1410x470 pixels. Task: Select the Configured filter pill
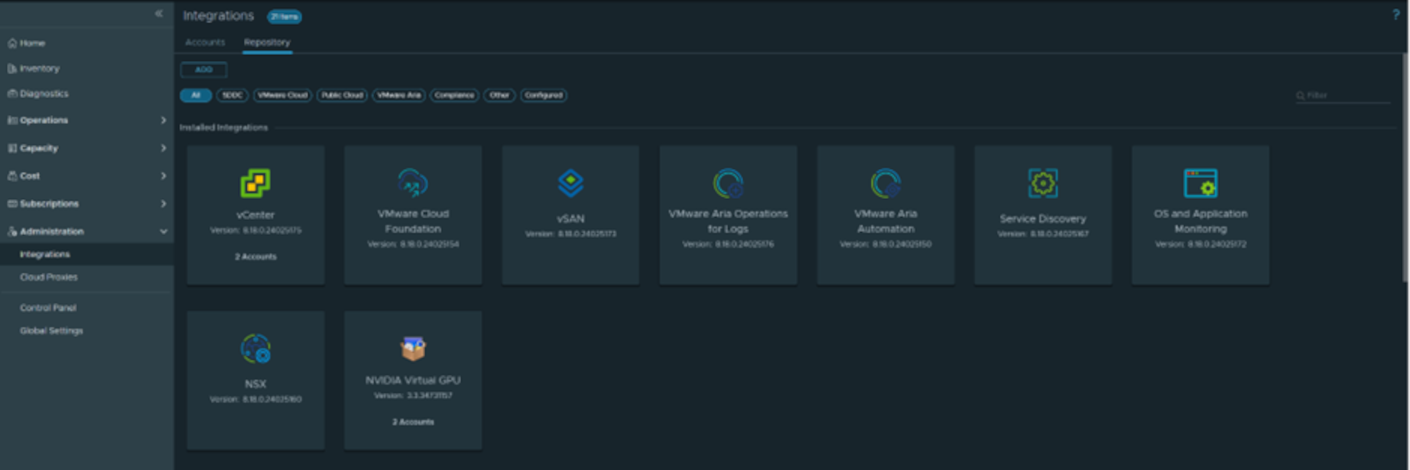coord(544,96)
